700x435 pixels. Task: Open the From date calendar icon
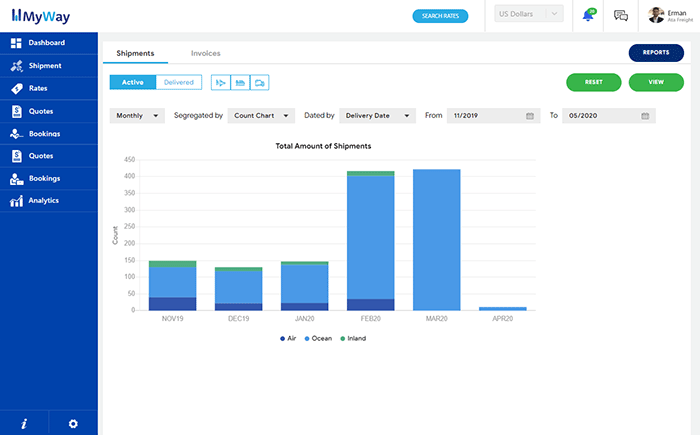530,116
